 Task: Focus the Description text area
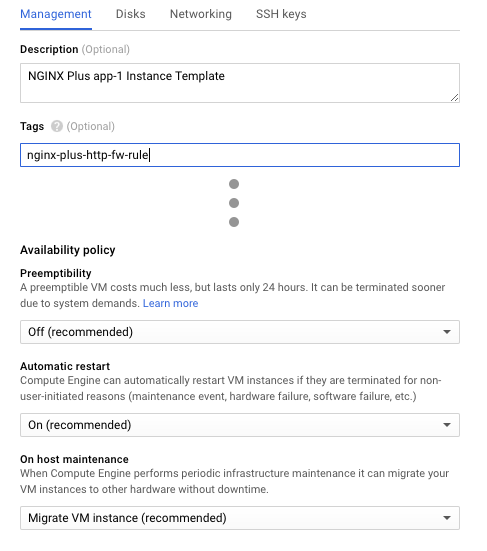coord(240,83)
